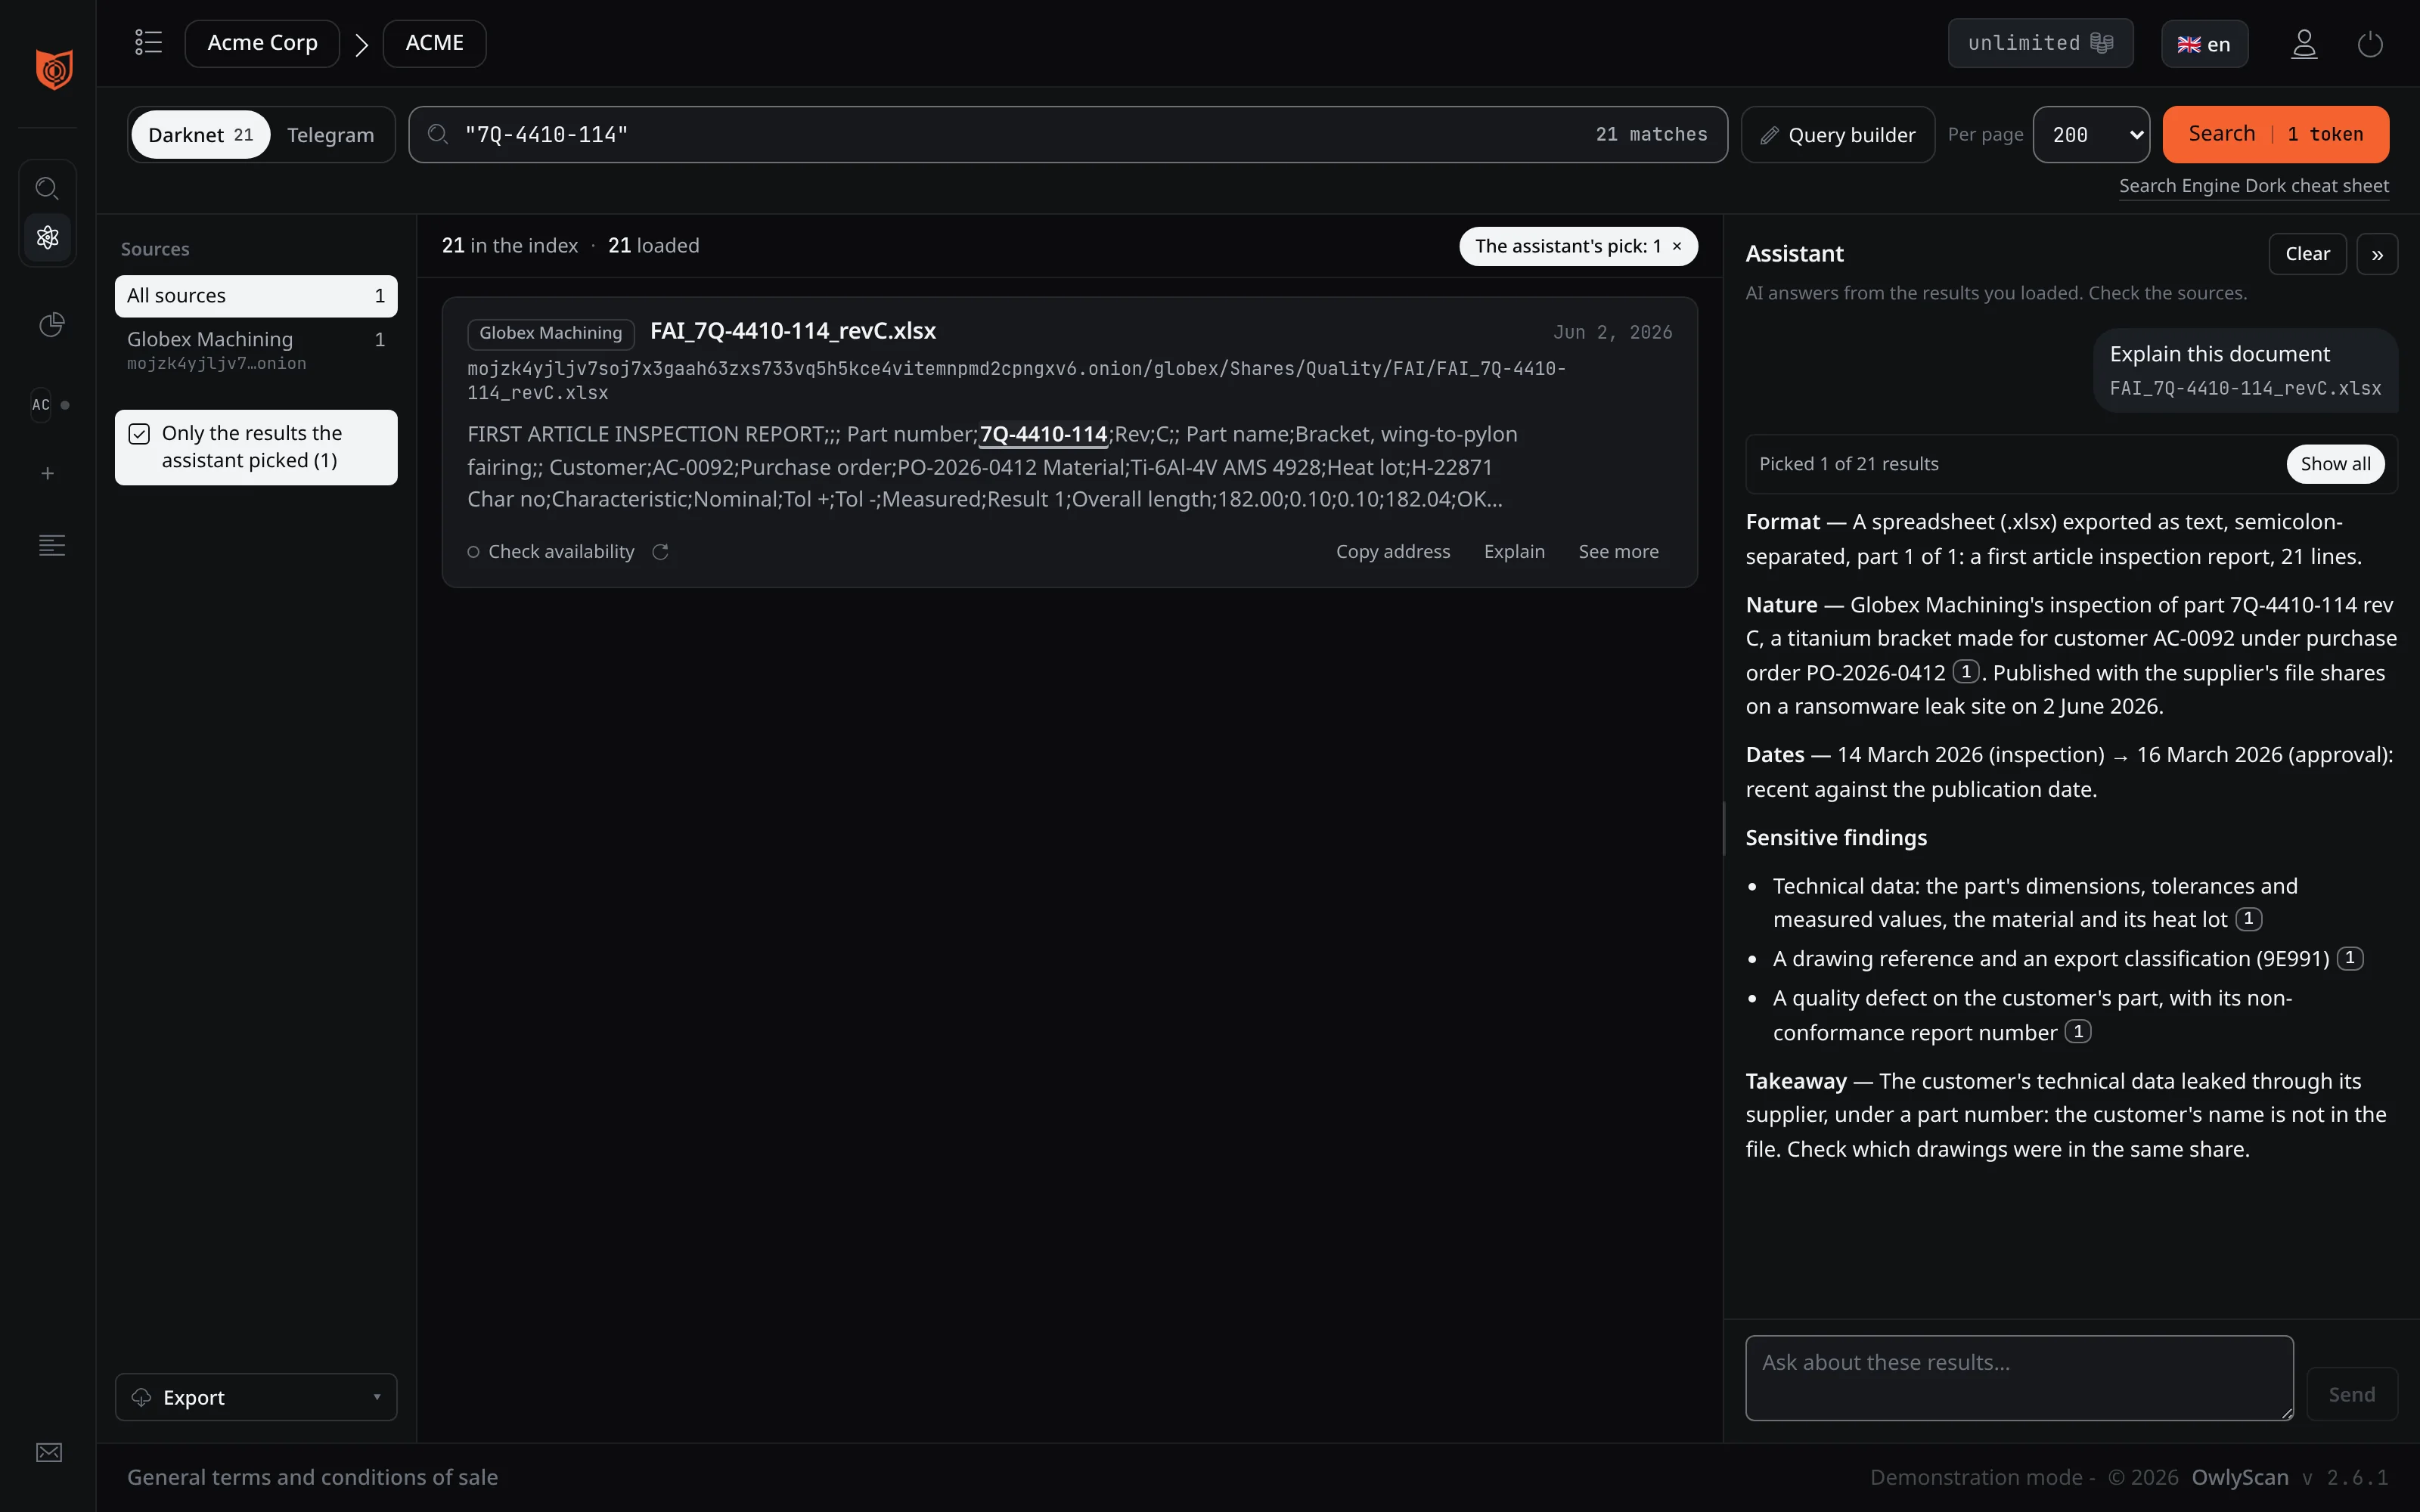Open the list menu icon beside Acme Corp
2420x1512 pixels.
pyautogui.click(x=148, y=42)
